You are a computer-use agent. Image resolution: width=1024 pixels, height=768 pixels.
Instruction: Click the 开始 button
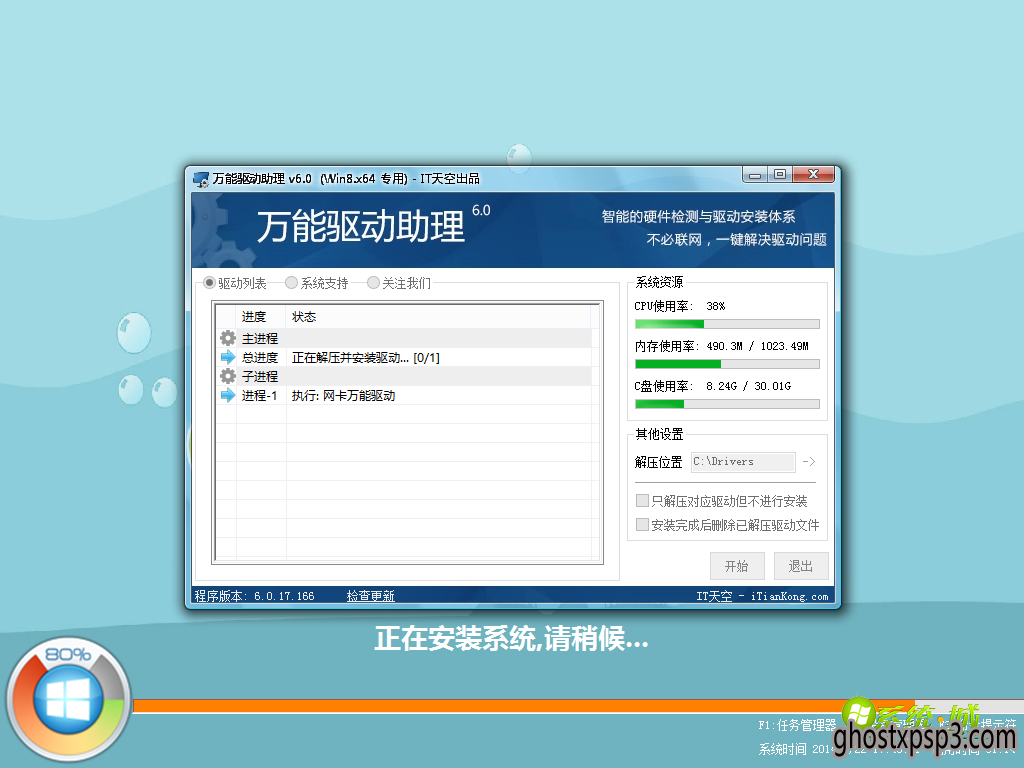point(737,566)
